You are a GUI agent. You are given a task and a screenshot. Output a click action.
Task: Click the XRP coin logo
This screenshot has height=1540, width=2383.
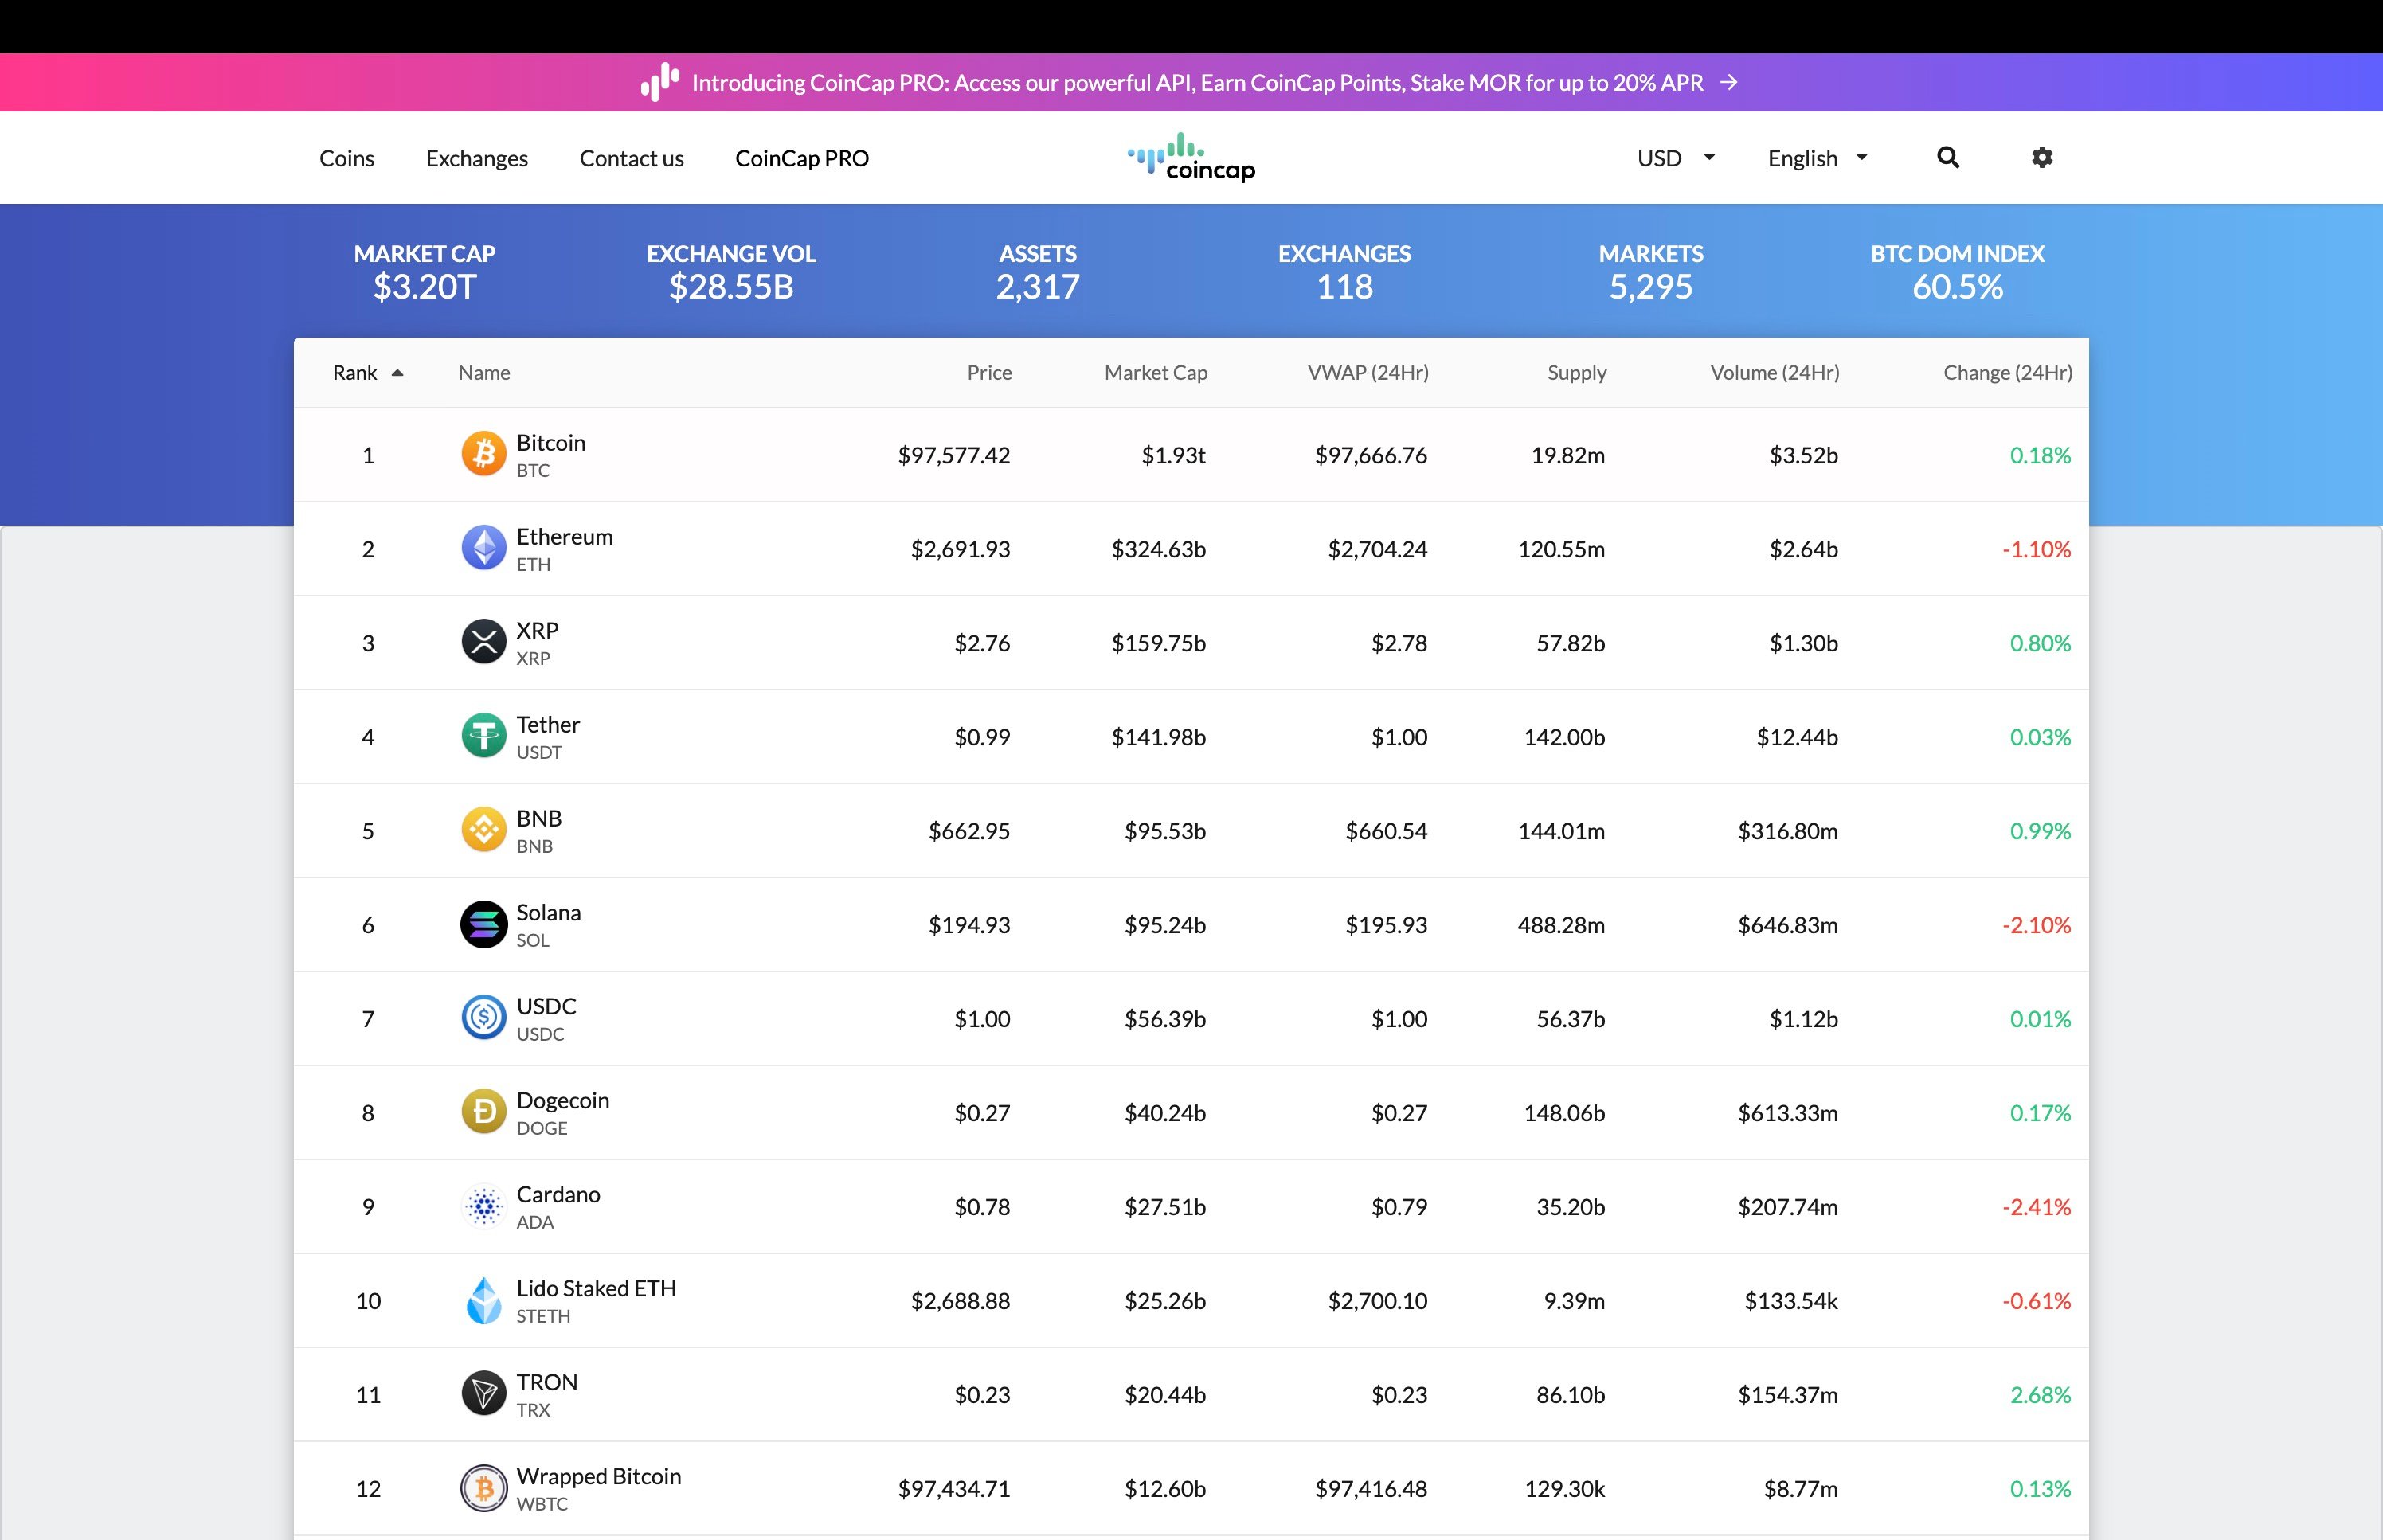point(484,642)
